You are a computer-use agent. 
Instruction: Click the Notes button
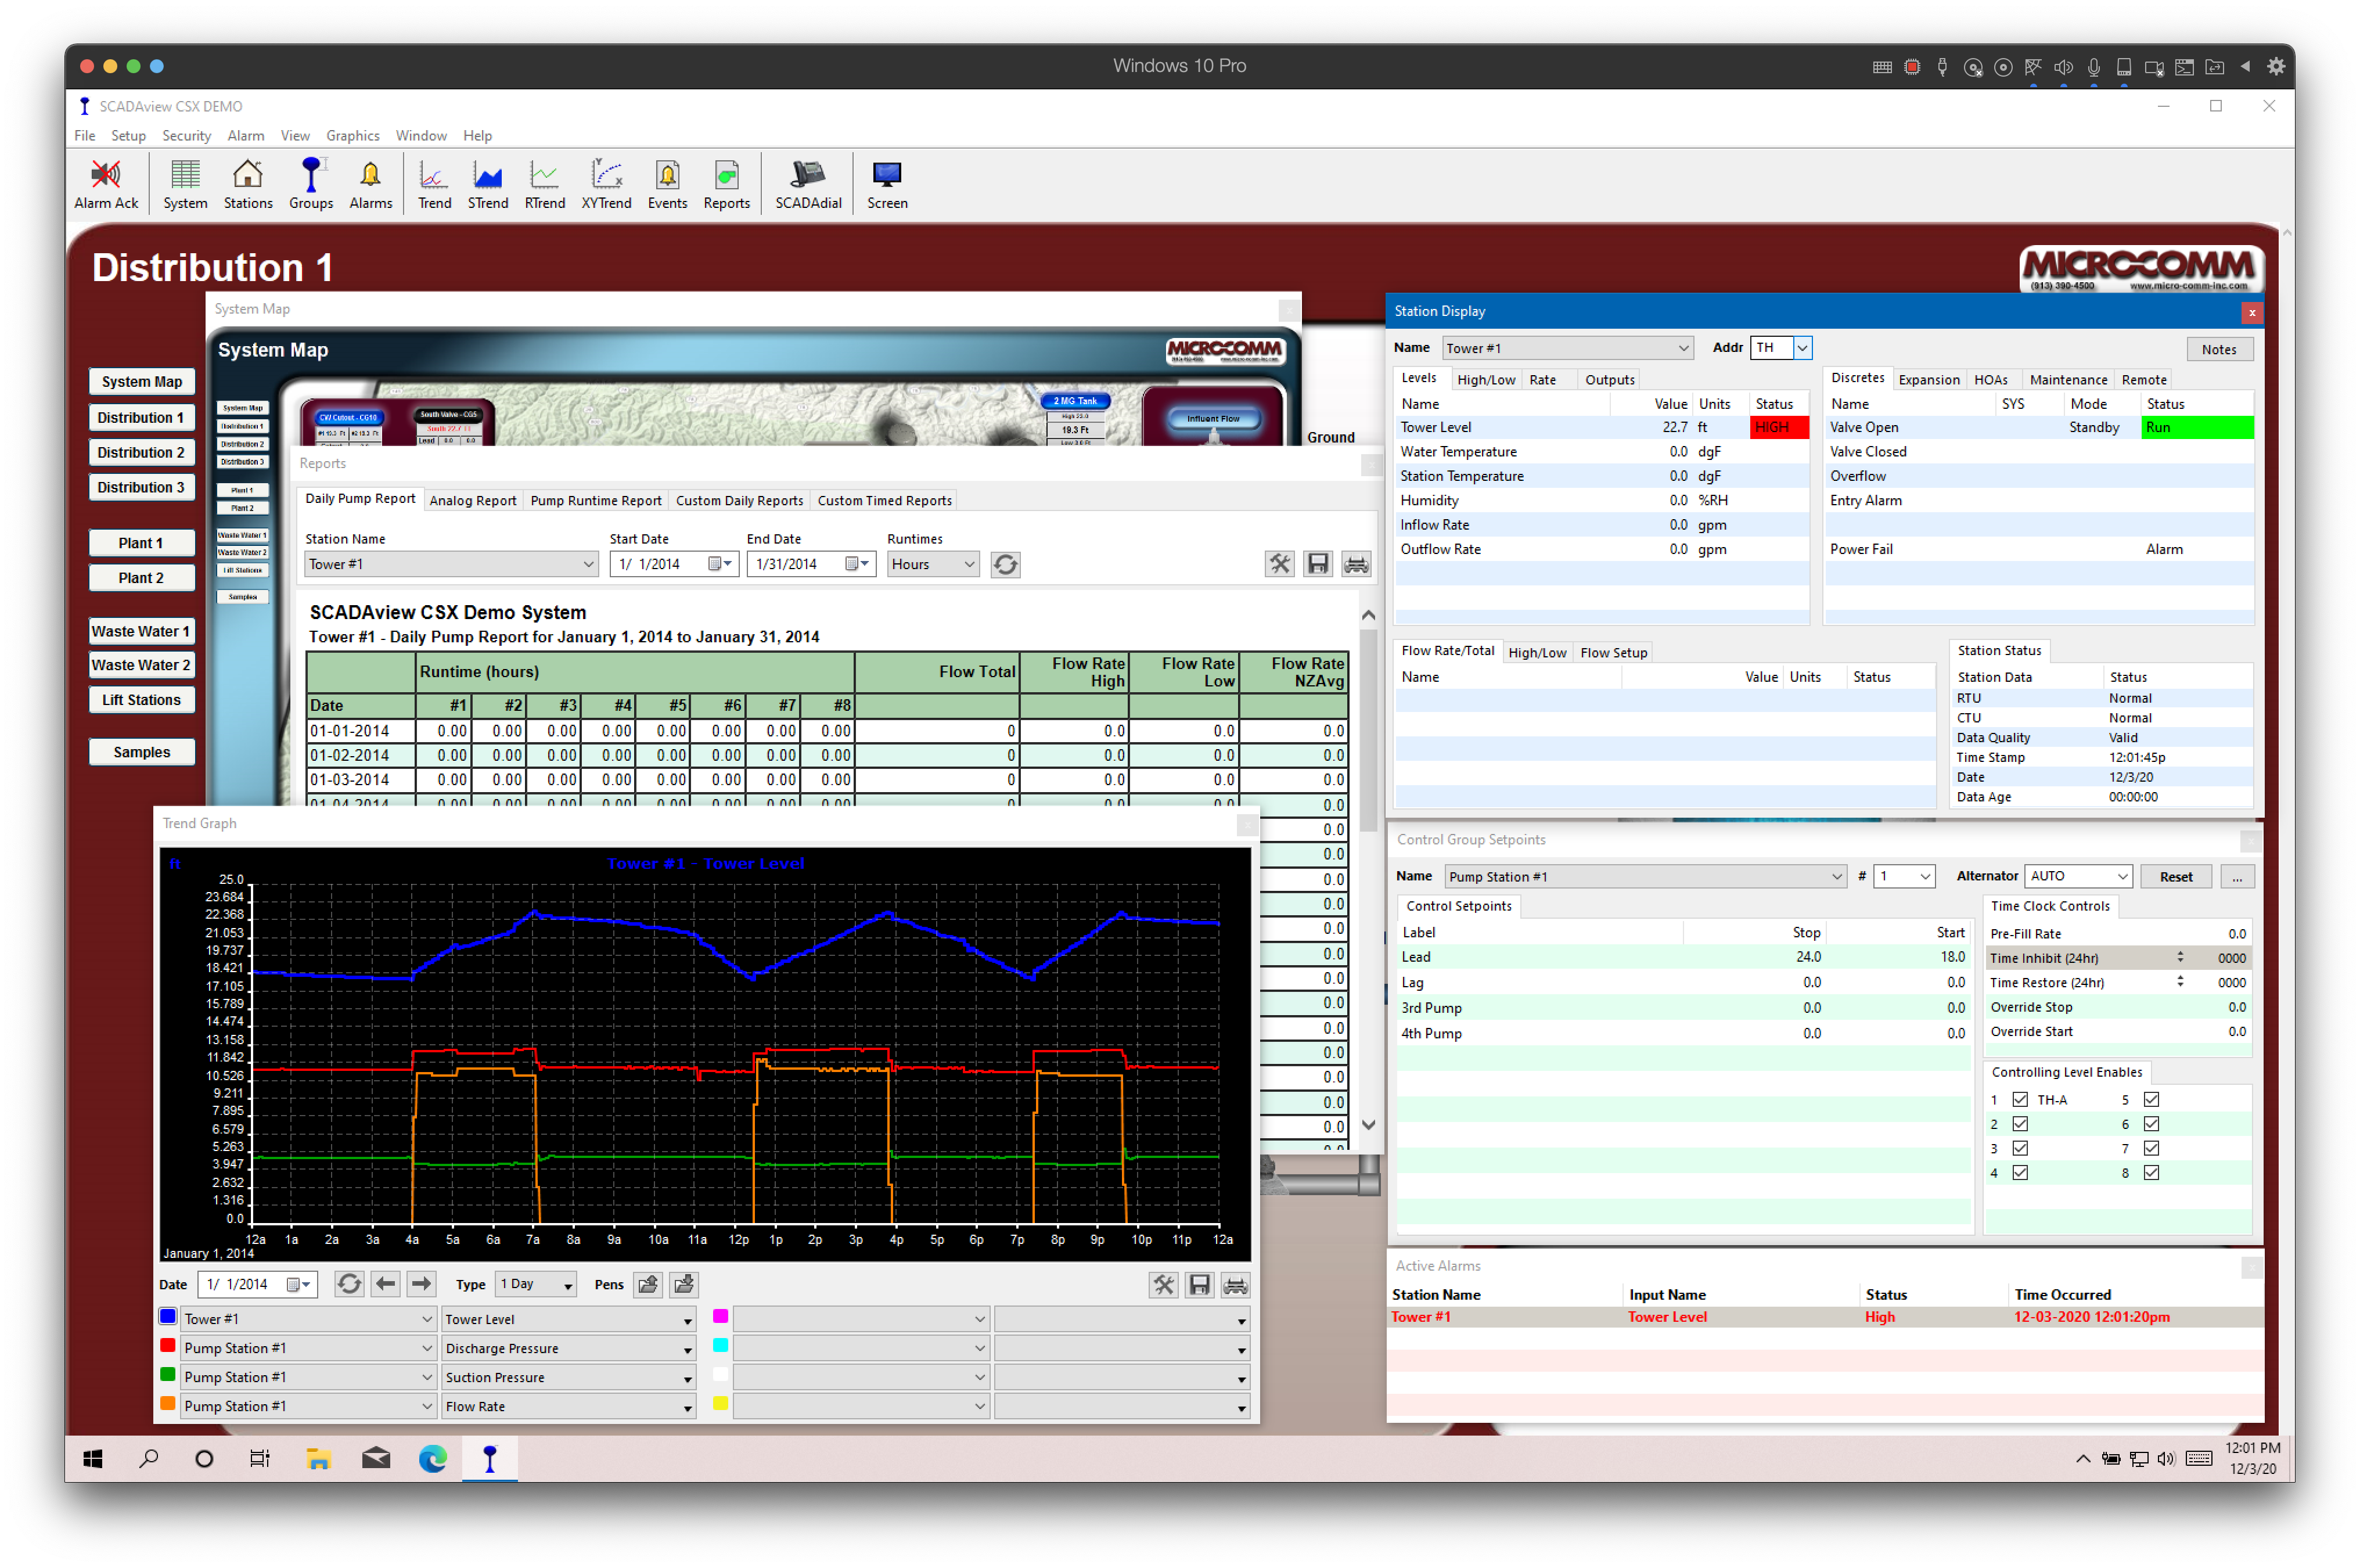(x=2219, y=348)
